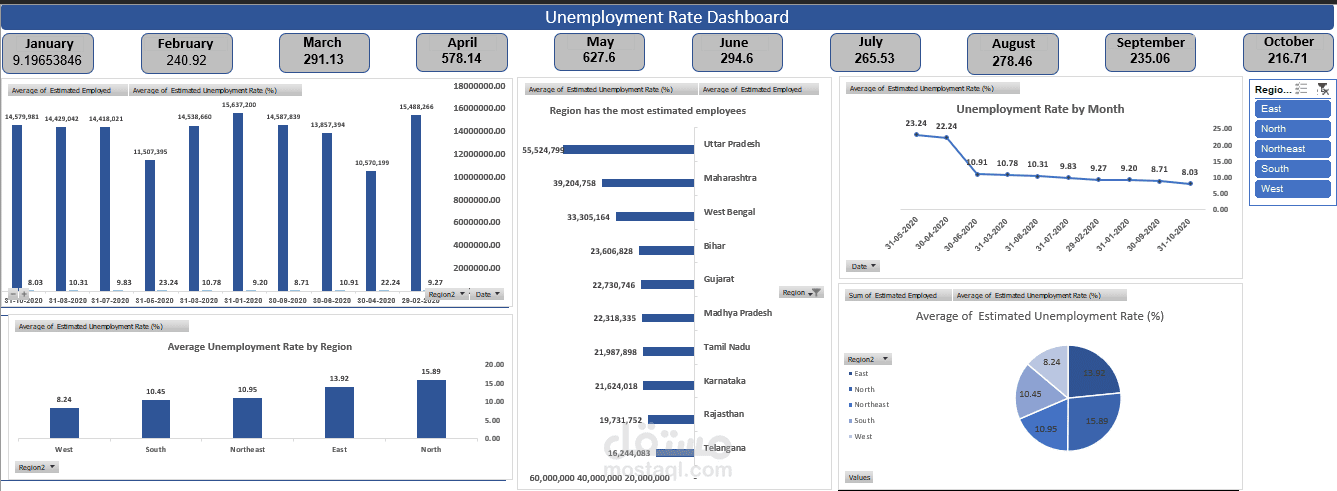
Task: Click the Average Unemployment Rate by Region title
Action: tap(260, 347)
